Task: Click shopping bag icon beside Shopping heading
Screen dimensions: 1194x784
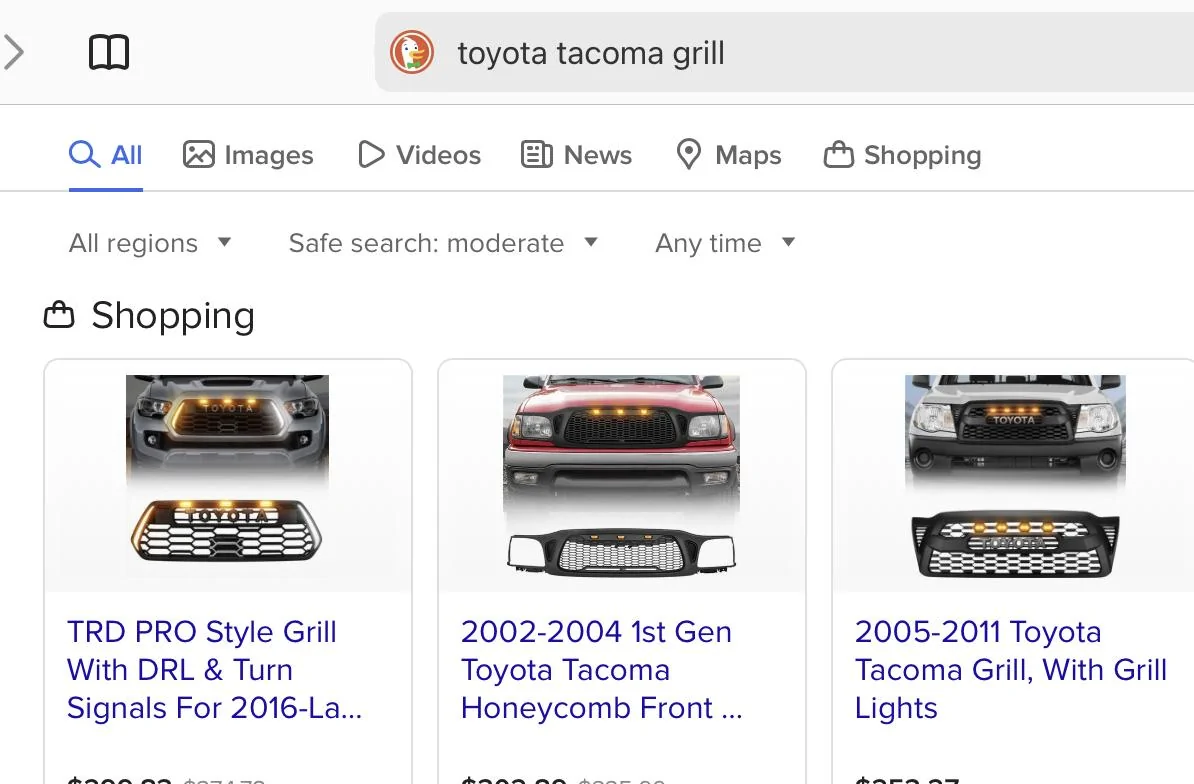Action: pyautogui.click(x=59, y=314)
